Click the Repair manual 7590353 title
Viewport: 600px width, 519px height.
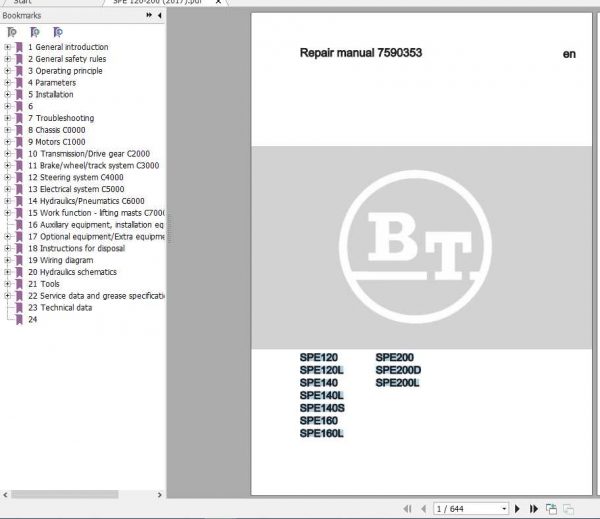click(361, 53)
